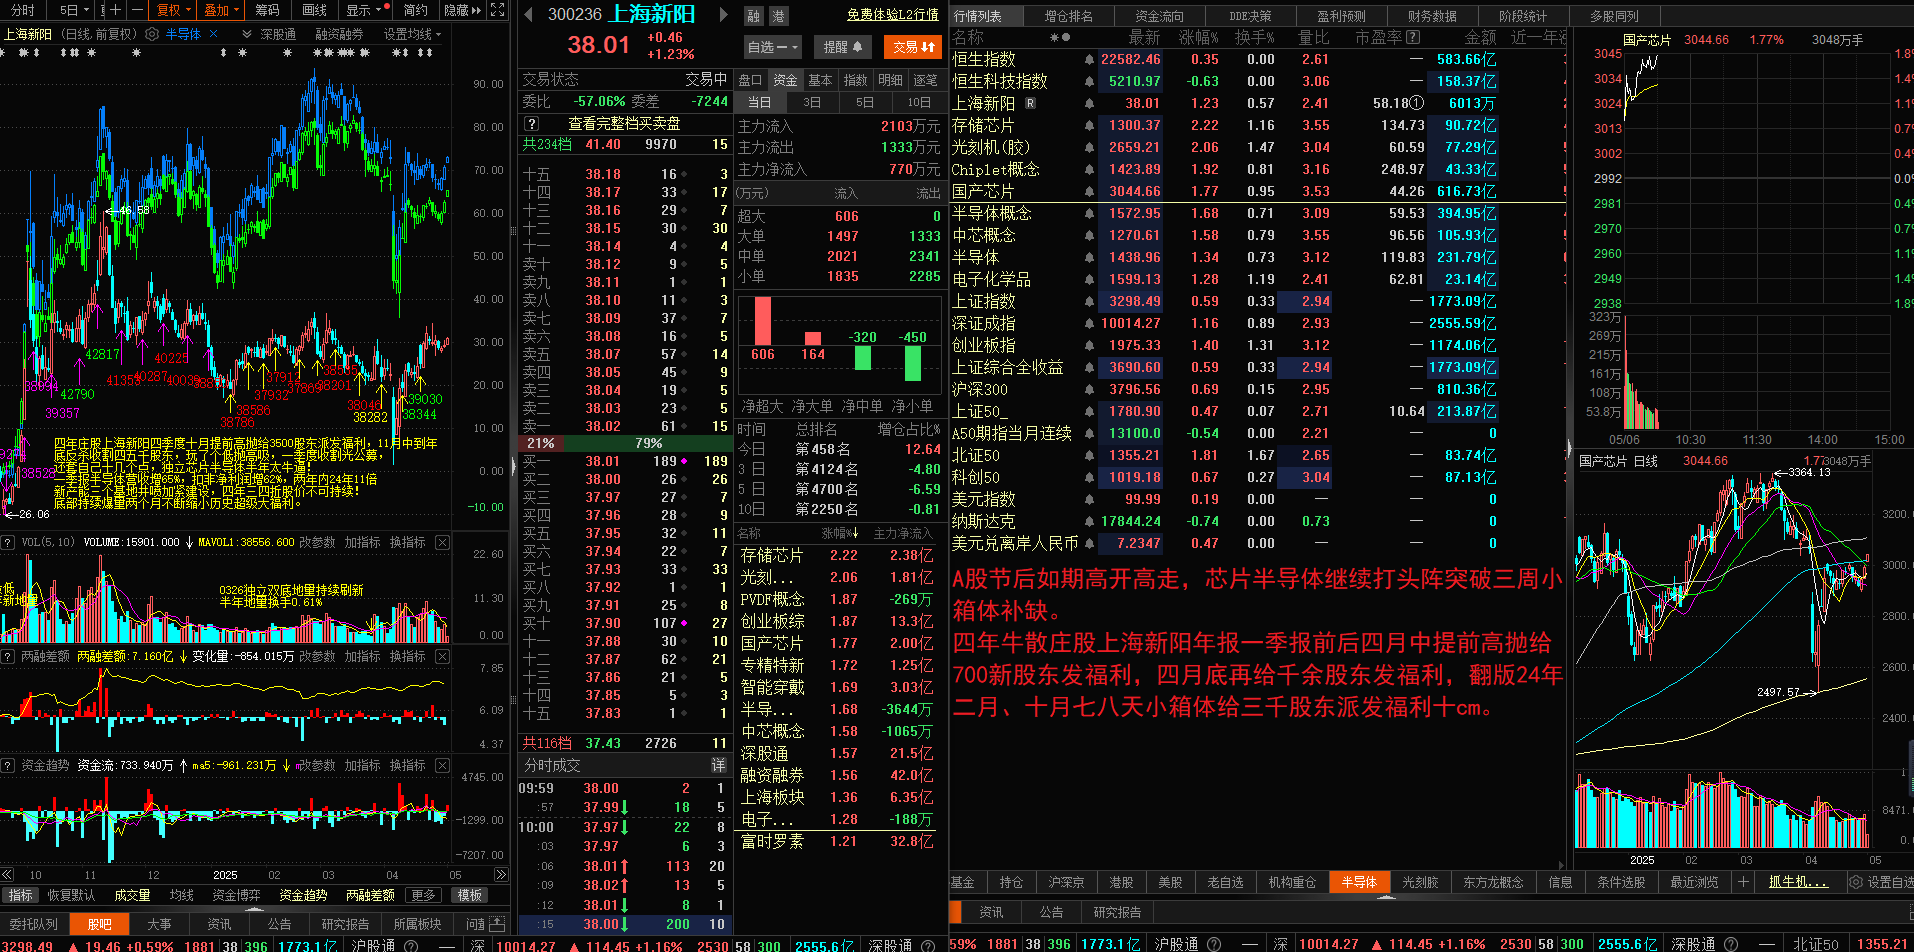Click the 港 Hong Kong connect badge
Screen dimensions: 1914x952
(778, 16)
